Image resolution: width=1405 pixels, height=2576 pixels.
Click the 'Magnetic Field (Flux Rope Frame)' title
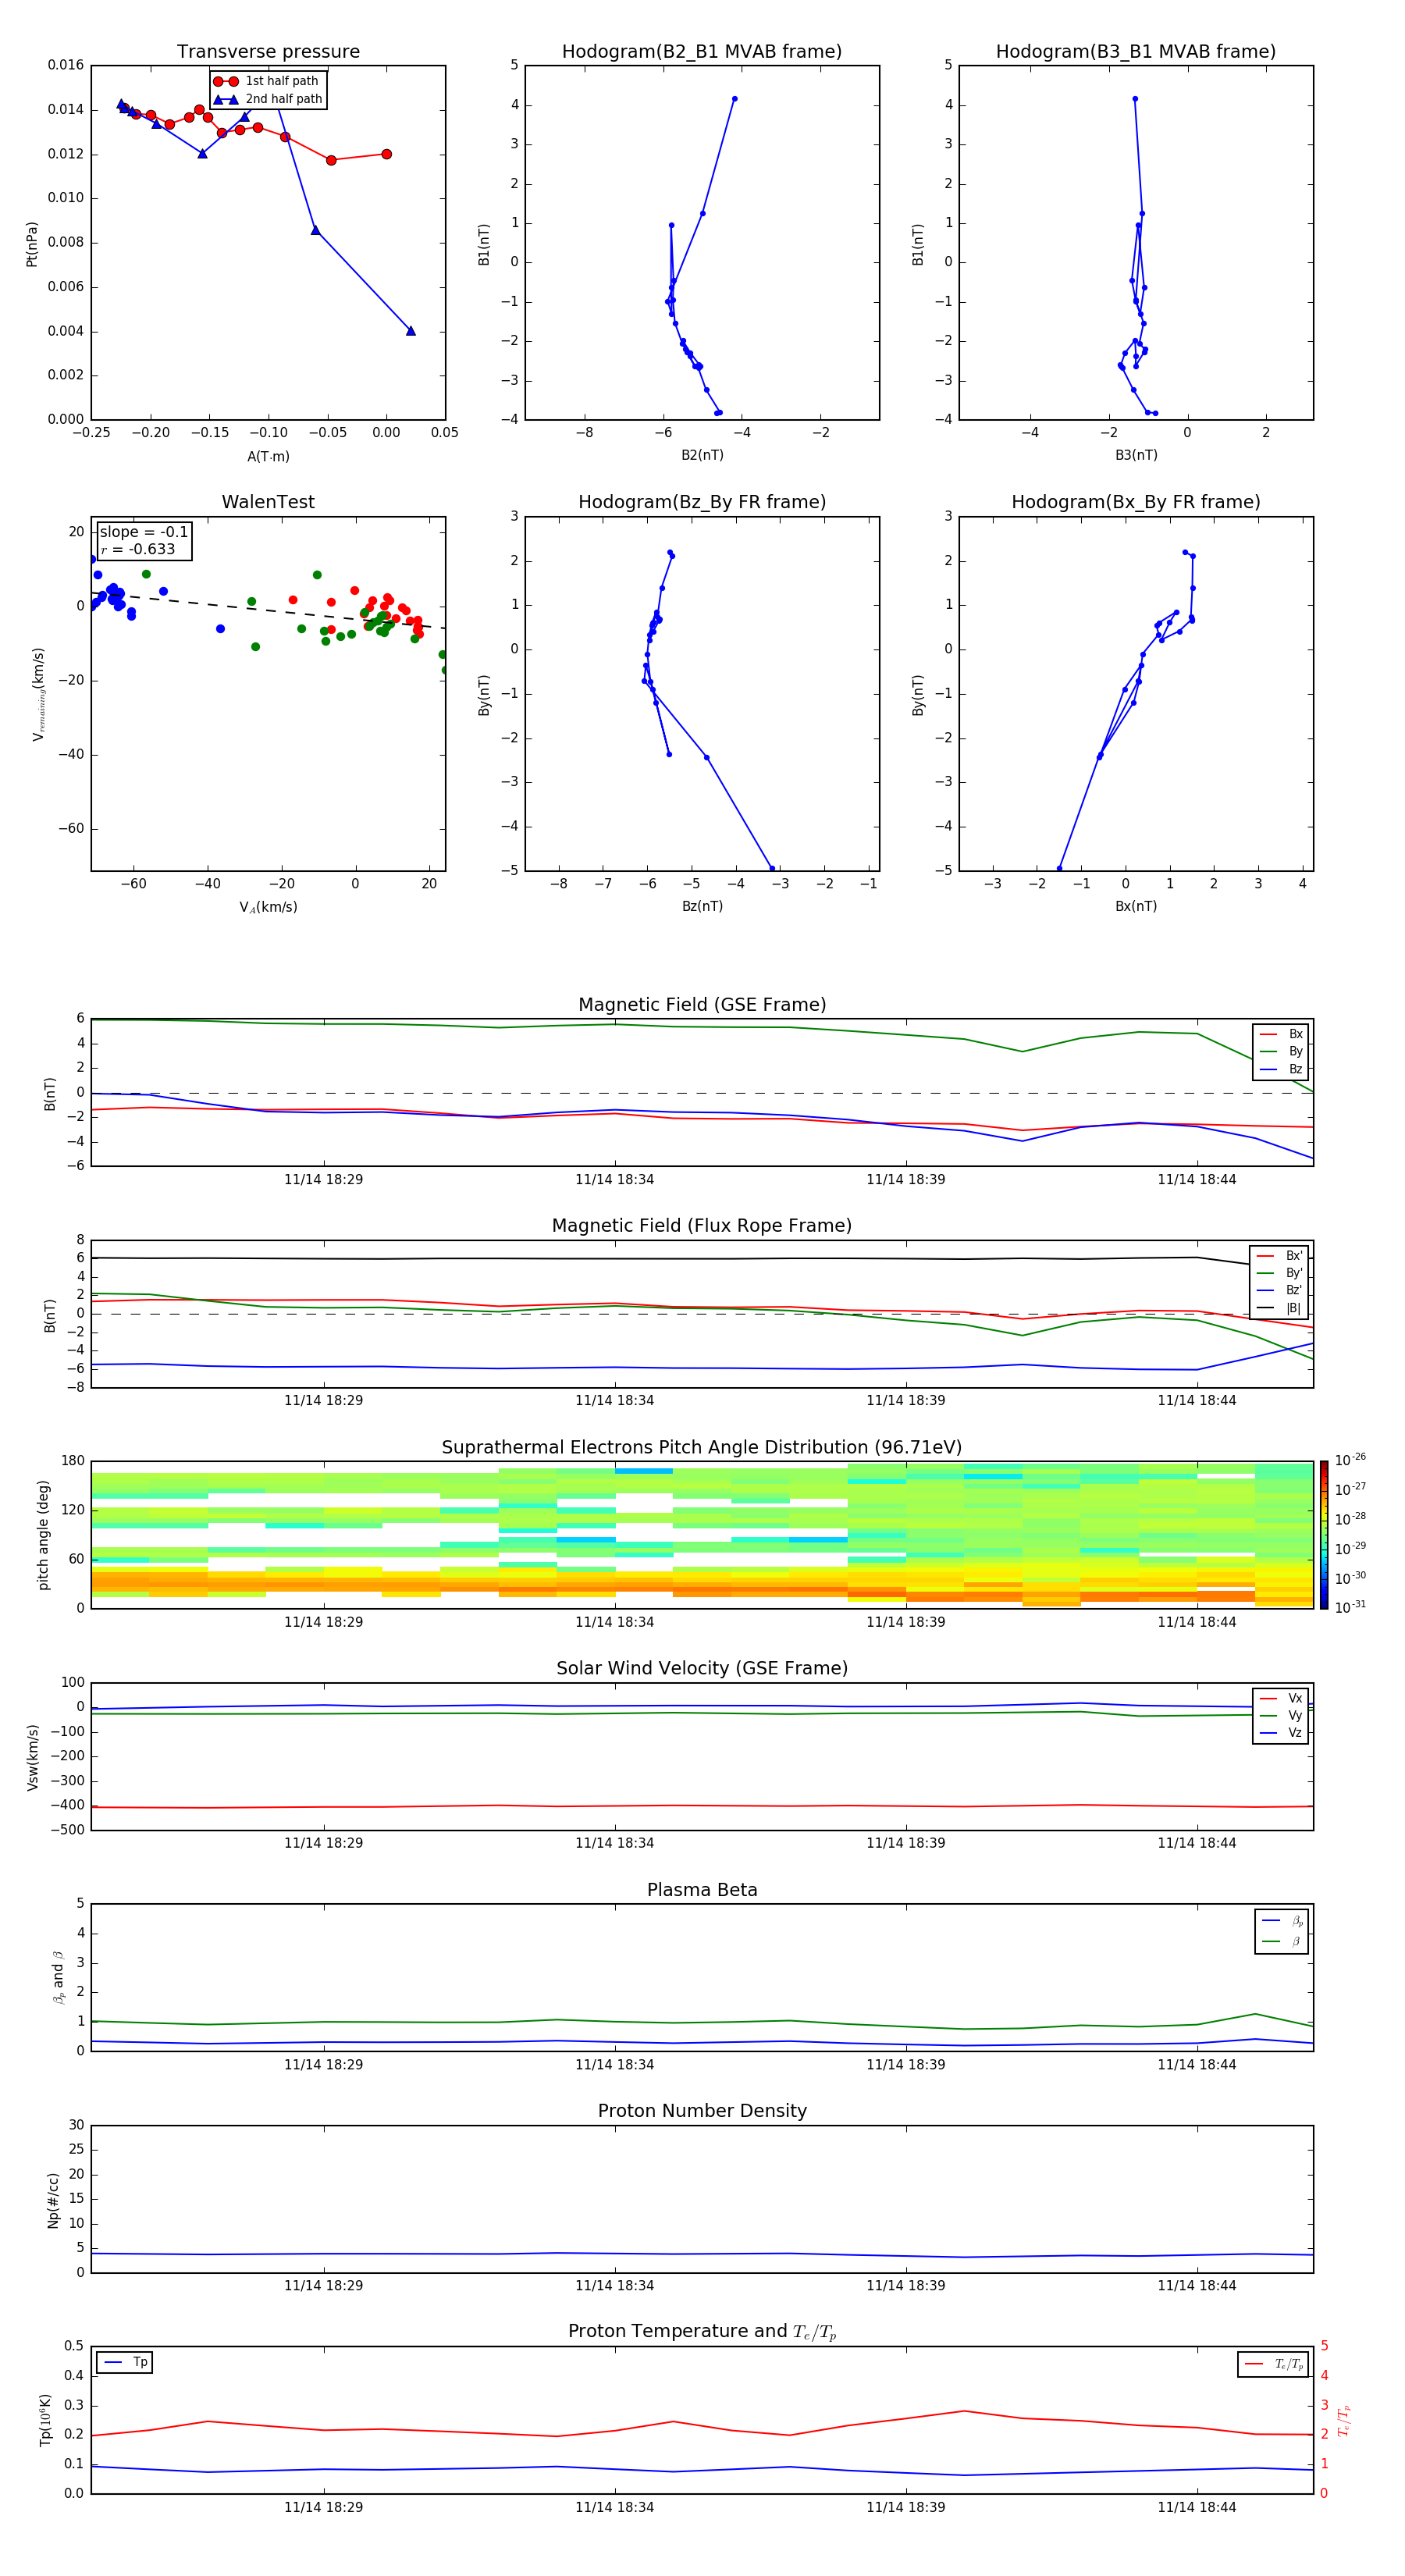pos(702,1226)
